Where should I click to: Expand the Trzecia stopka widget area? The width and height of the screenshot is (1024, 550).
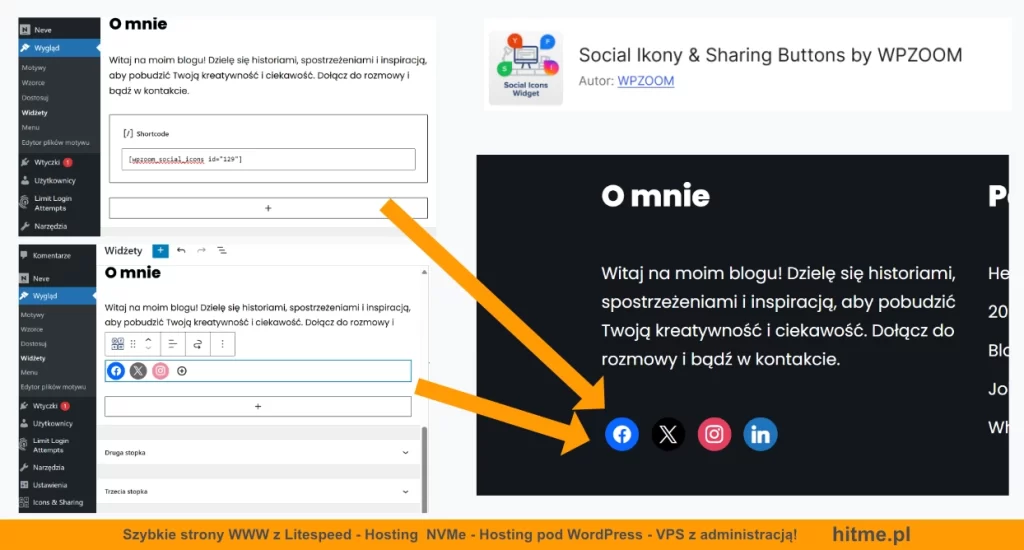pyautogui.click(x=405, y=492)
